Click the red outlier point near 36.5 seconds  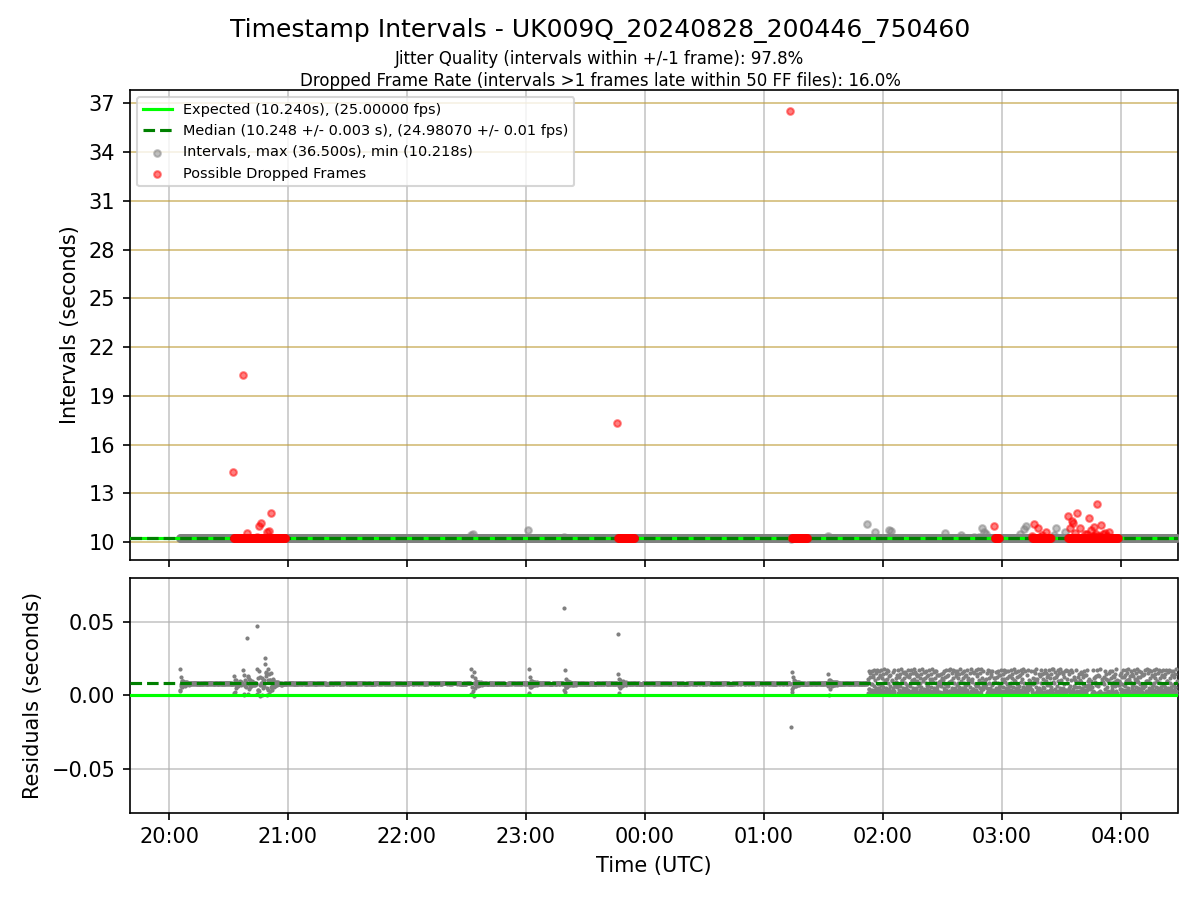tap(790, 111)
